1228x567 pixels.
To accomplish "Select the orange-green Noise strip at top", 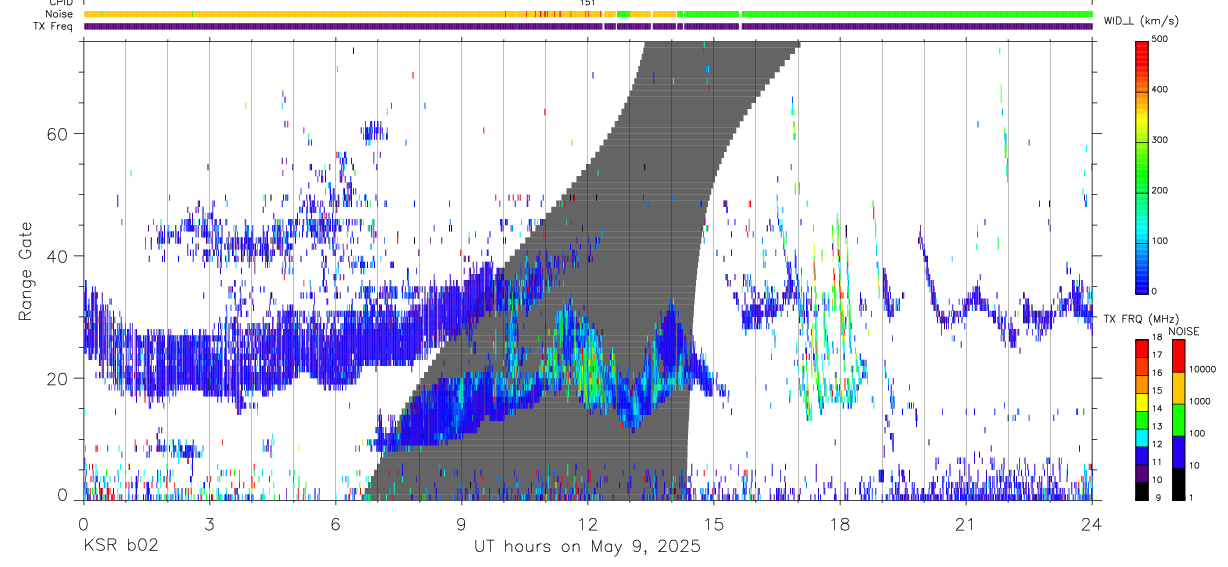I will pyautogui.click(x=588, y=14).
